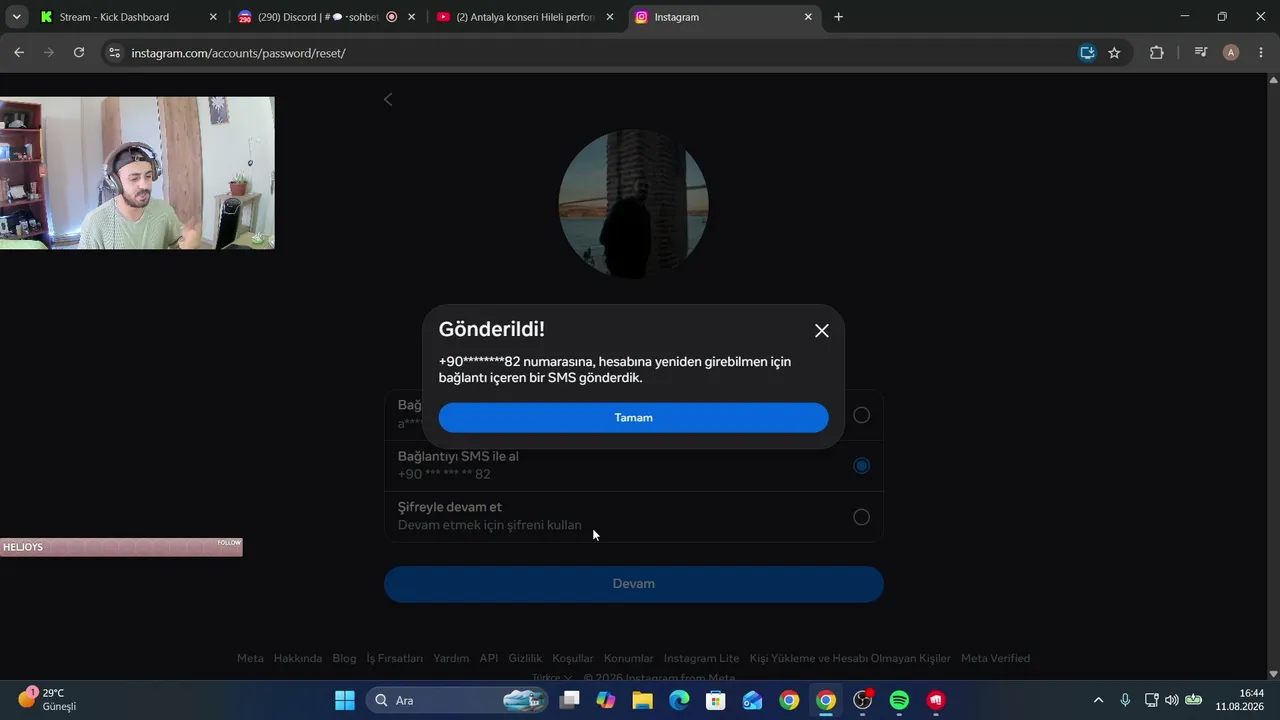This screenshot has width=1280, height=720.
Task: Open the Kişi Yükleme ve Hesabı Olmayan Kişiler link
Action: coord(850,658)
